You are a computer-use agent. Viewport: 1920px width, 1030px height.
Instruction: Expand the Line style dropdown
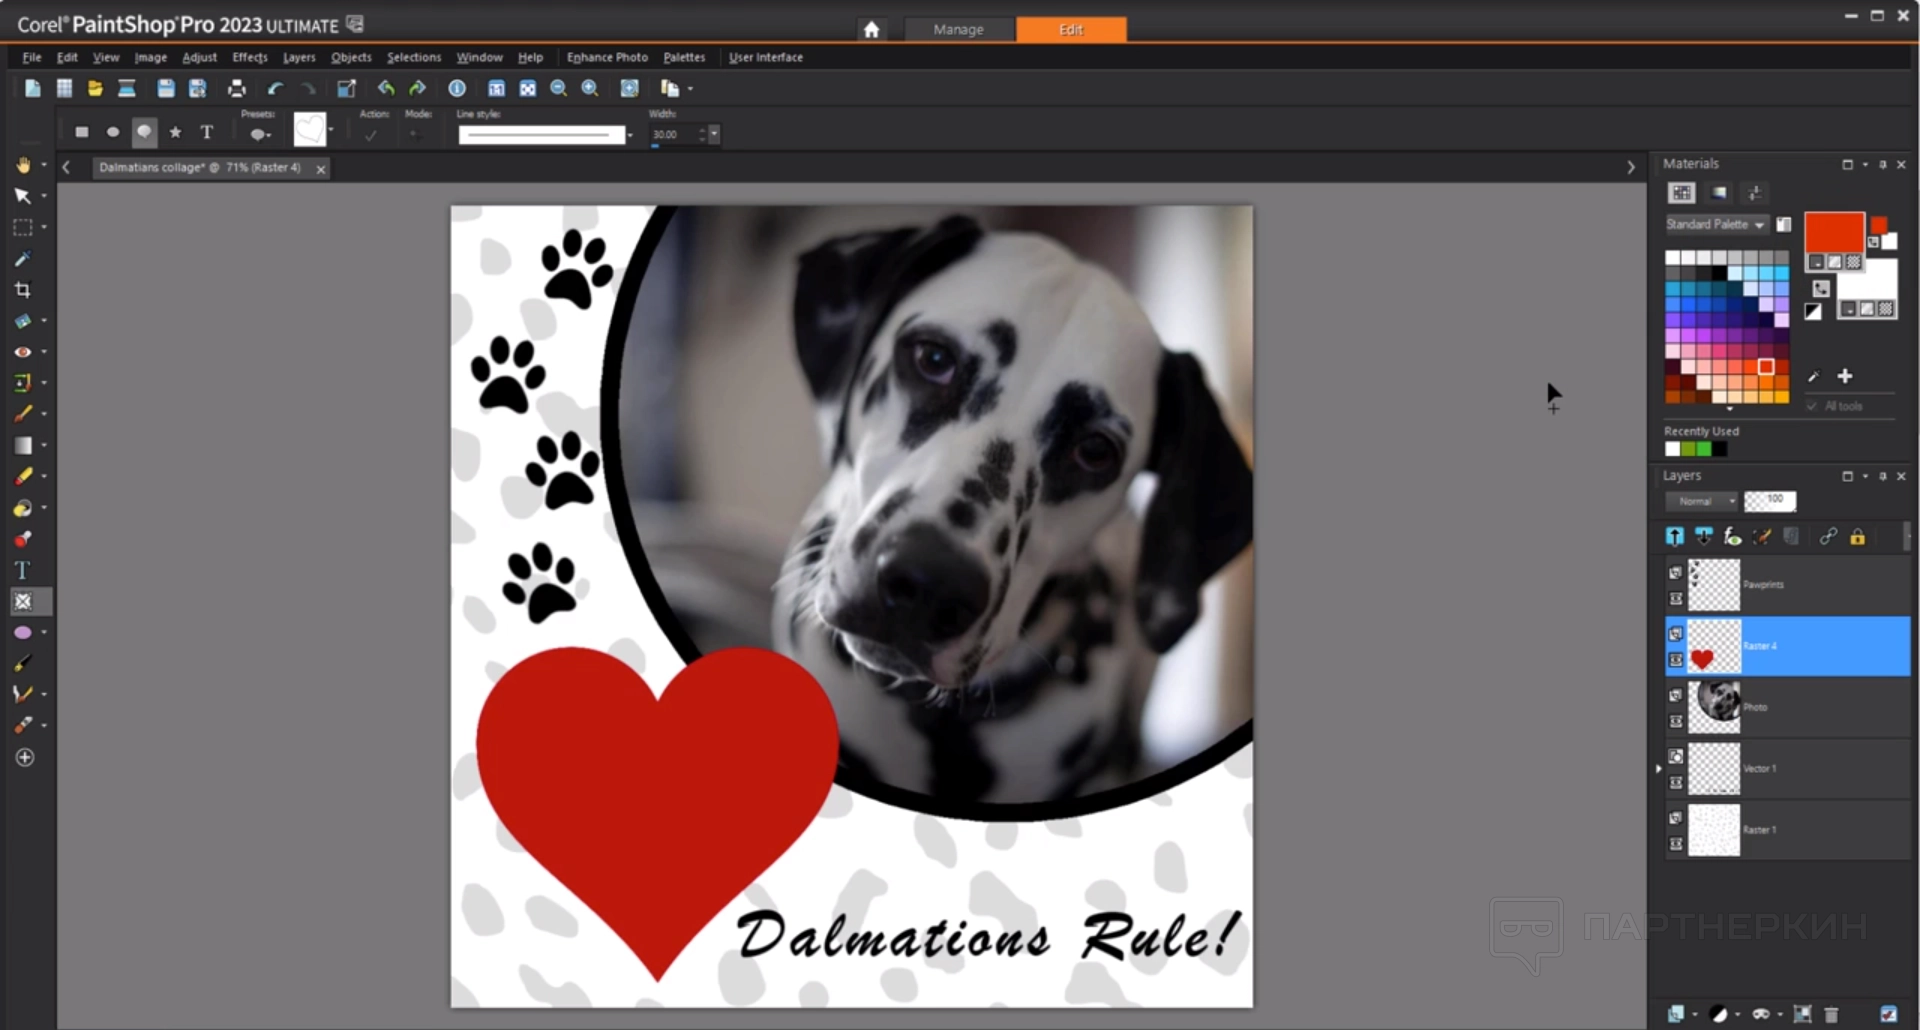(x=630, y=135)
